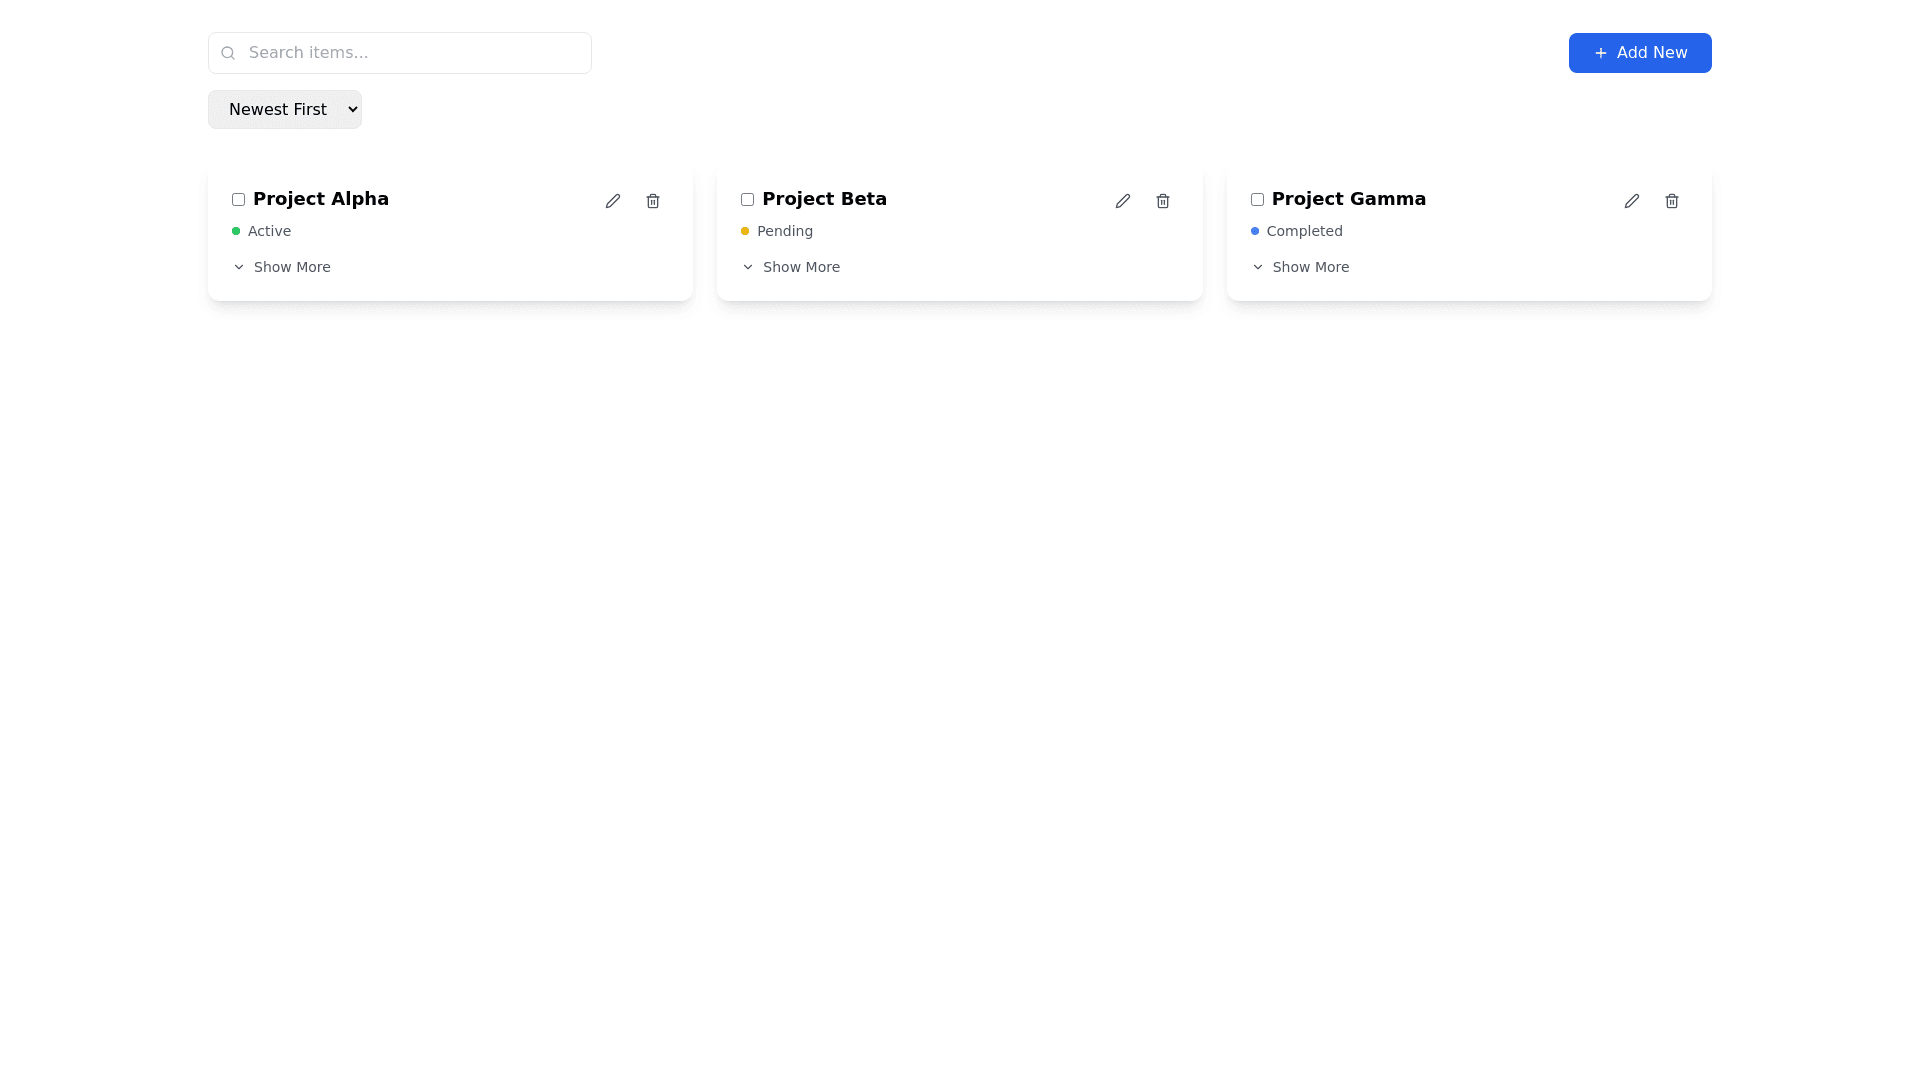This screenshot has height=1080, width=1920.
Task: Delete Project Gamma with trash icon
Action: pyautogui.click(x=1671, y=201)
